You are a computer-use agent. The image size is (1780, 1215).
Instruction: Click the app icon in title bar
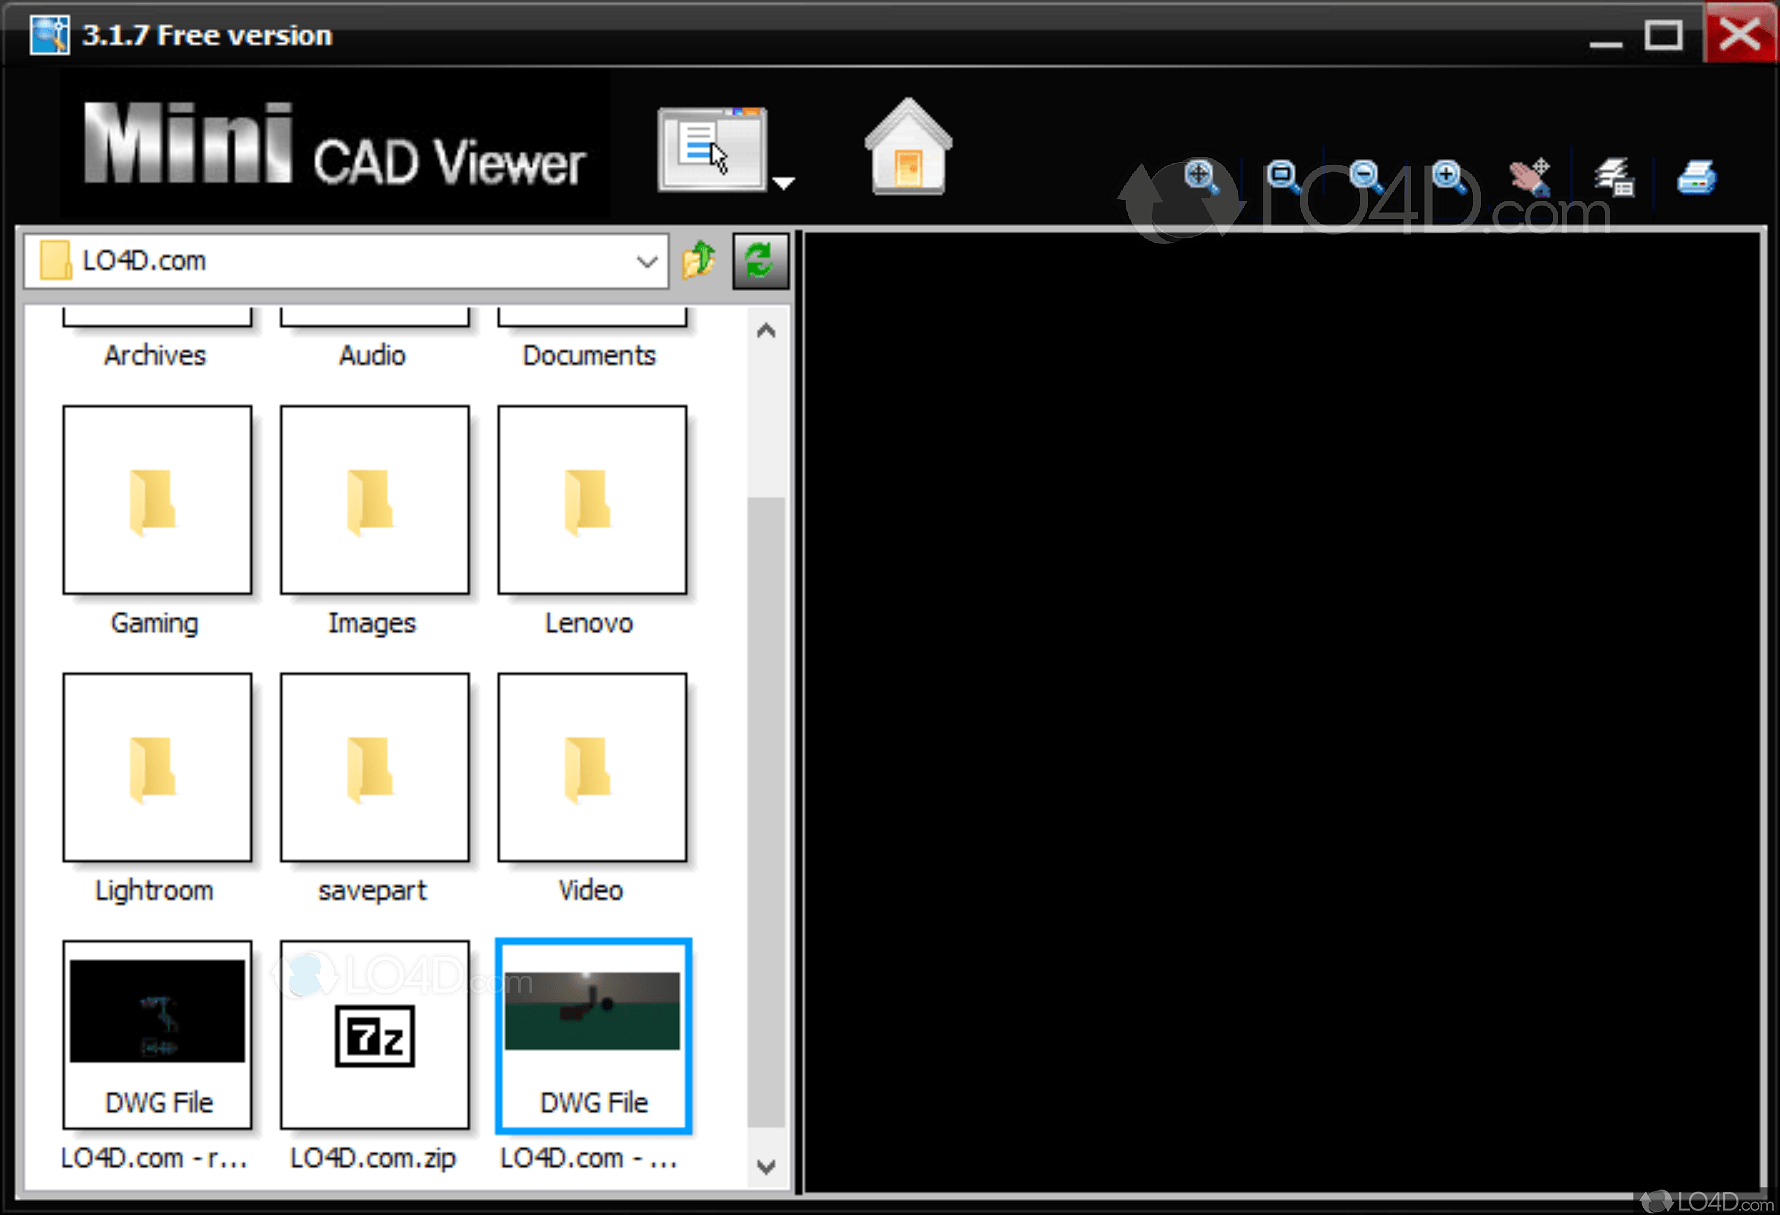click(49, 35)
